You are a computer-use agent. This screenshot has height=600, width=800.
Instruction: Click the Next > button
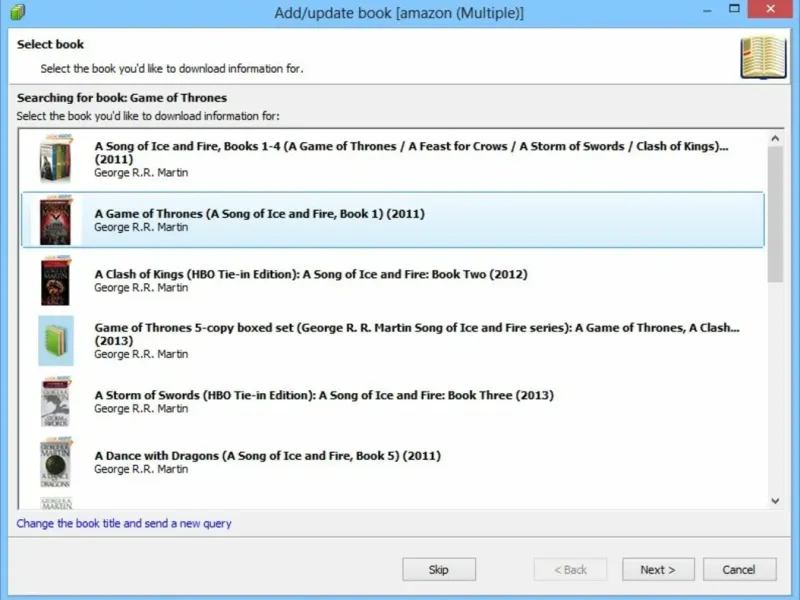tap(658, 569)
